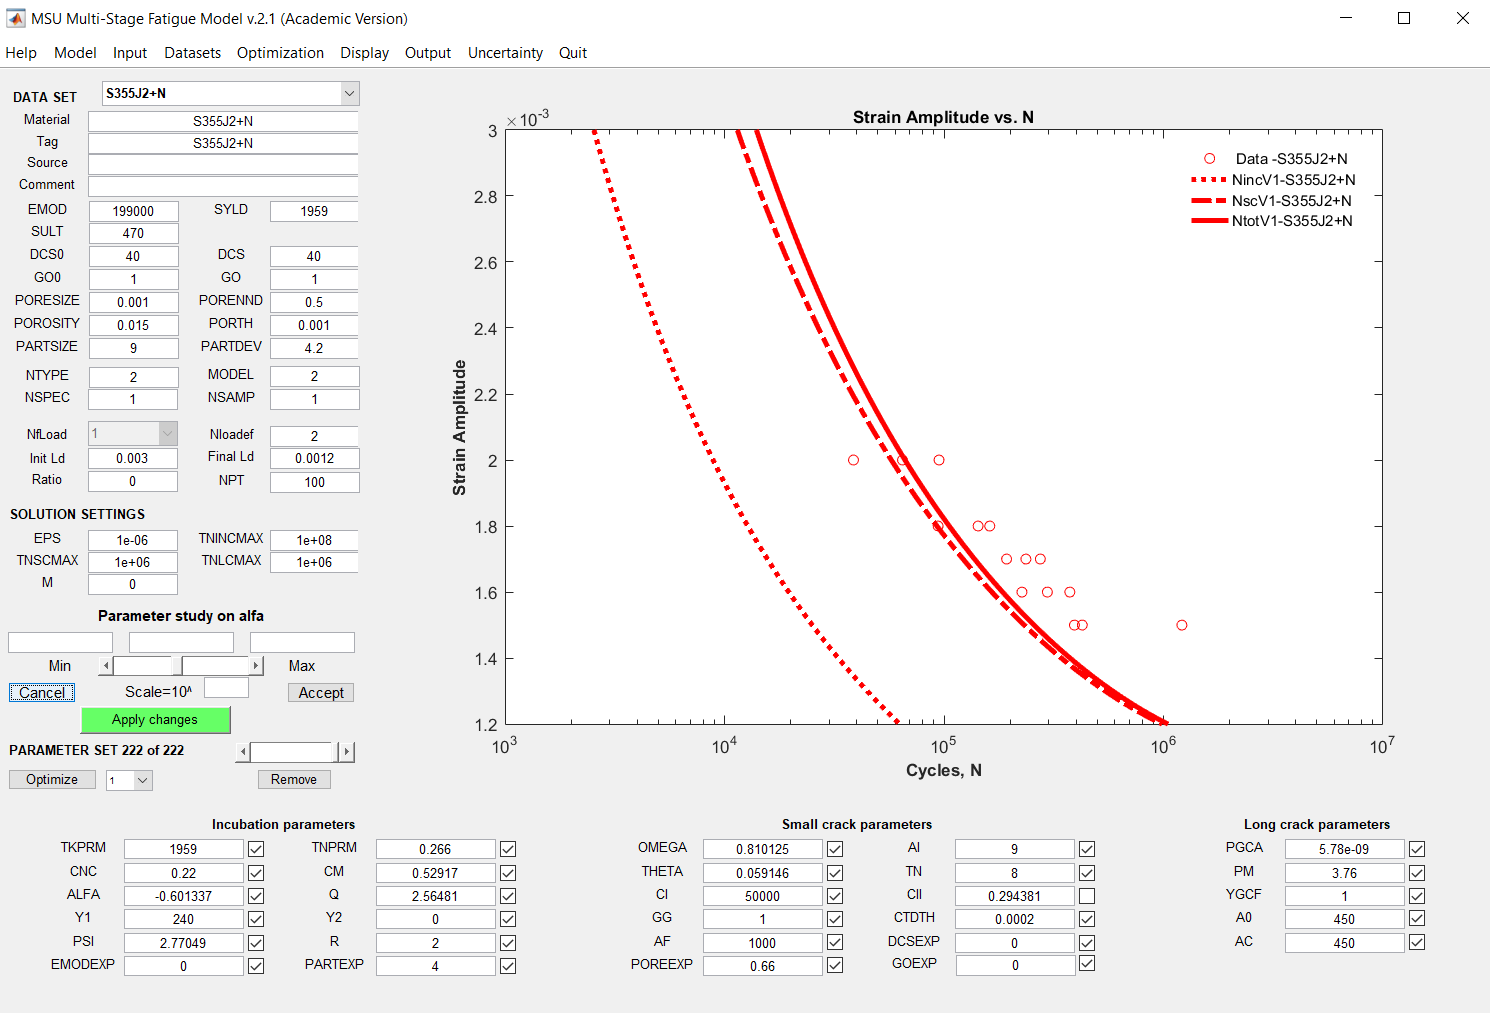Enable the CII parameter checkbox
This screenshot has width=1490, height=1013.
1087,896
